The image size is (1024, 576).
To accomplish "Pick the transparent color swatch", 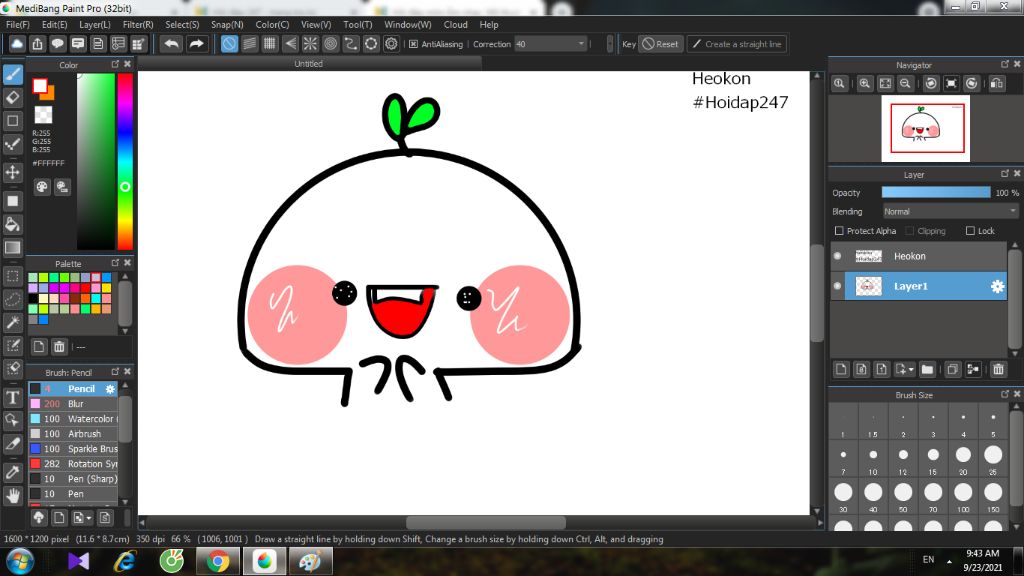I will pyautogui.click(x=43, y=114).
